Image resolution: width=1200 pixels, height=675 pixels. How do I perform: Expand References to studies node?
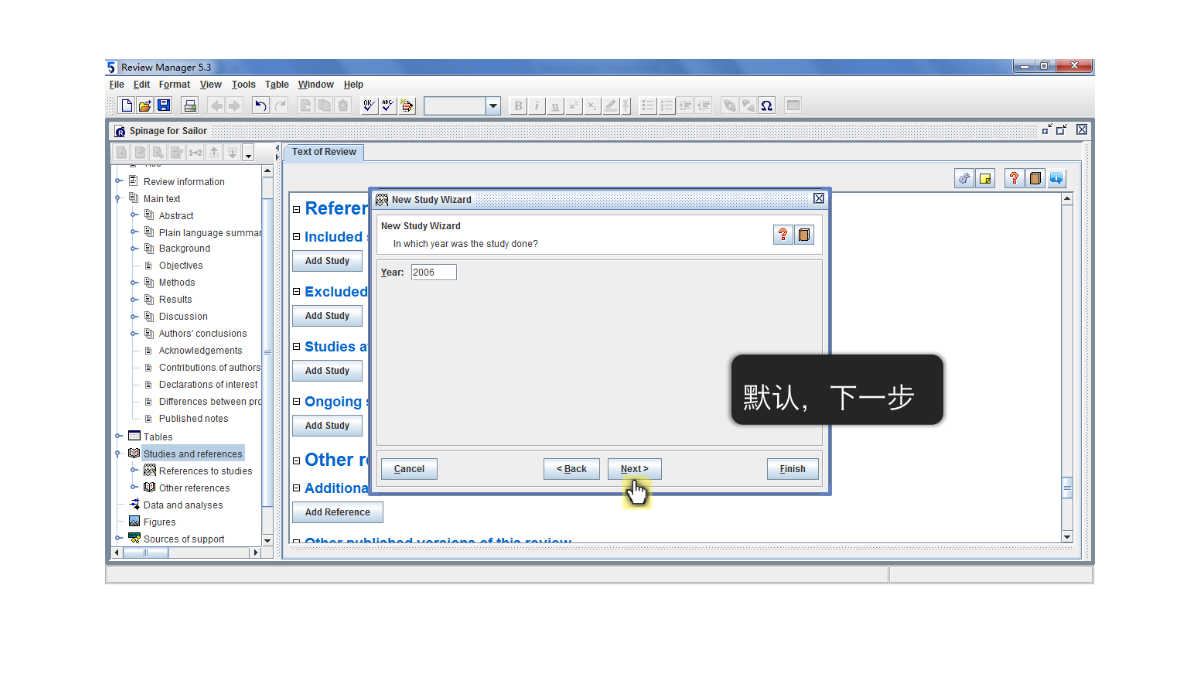click(134, 470)
